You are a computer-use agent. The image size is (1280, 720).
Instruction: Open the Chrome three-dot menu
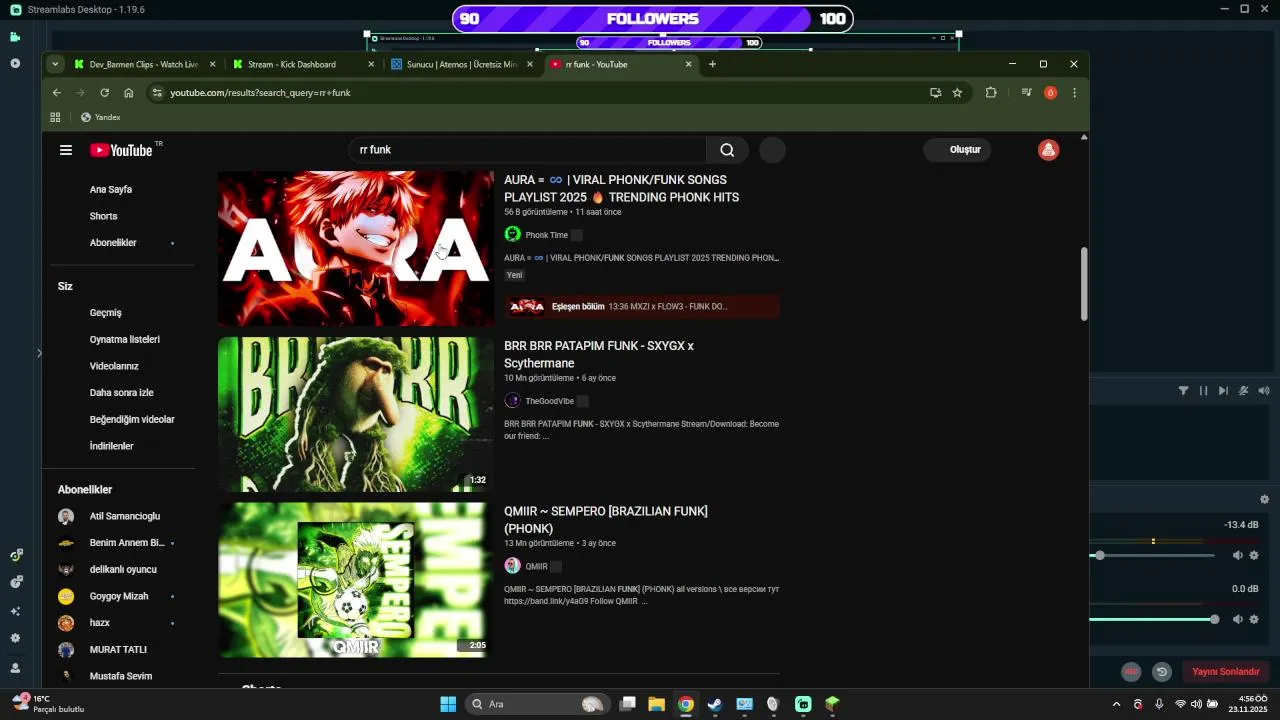pyautogui.click(x=1074, y=92)
